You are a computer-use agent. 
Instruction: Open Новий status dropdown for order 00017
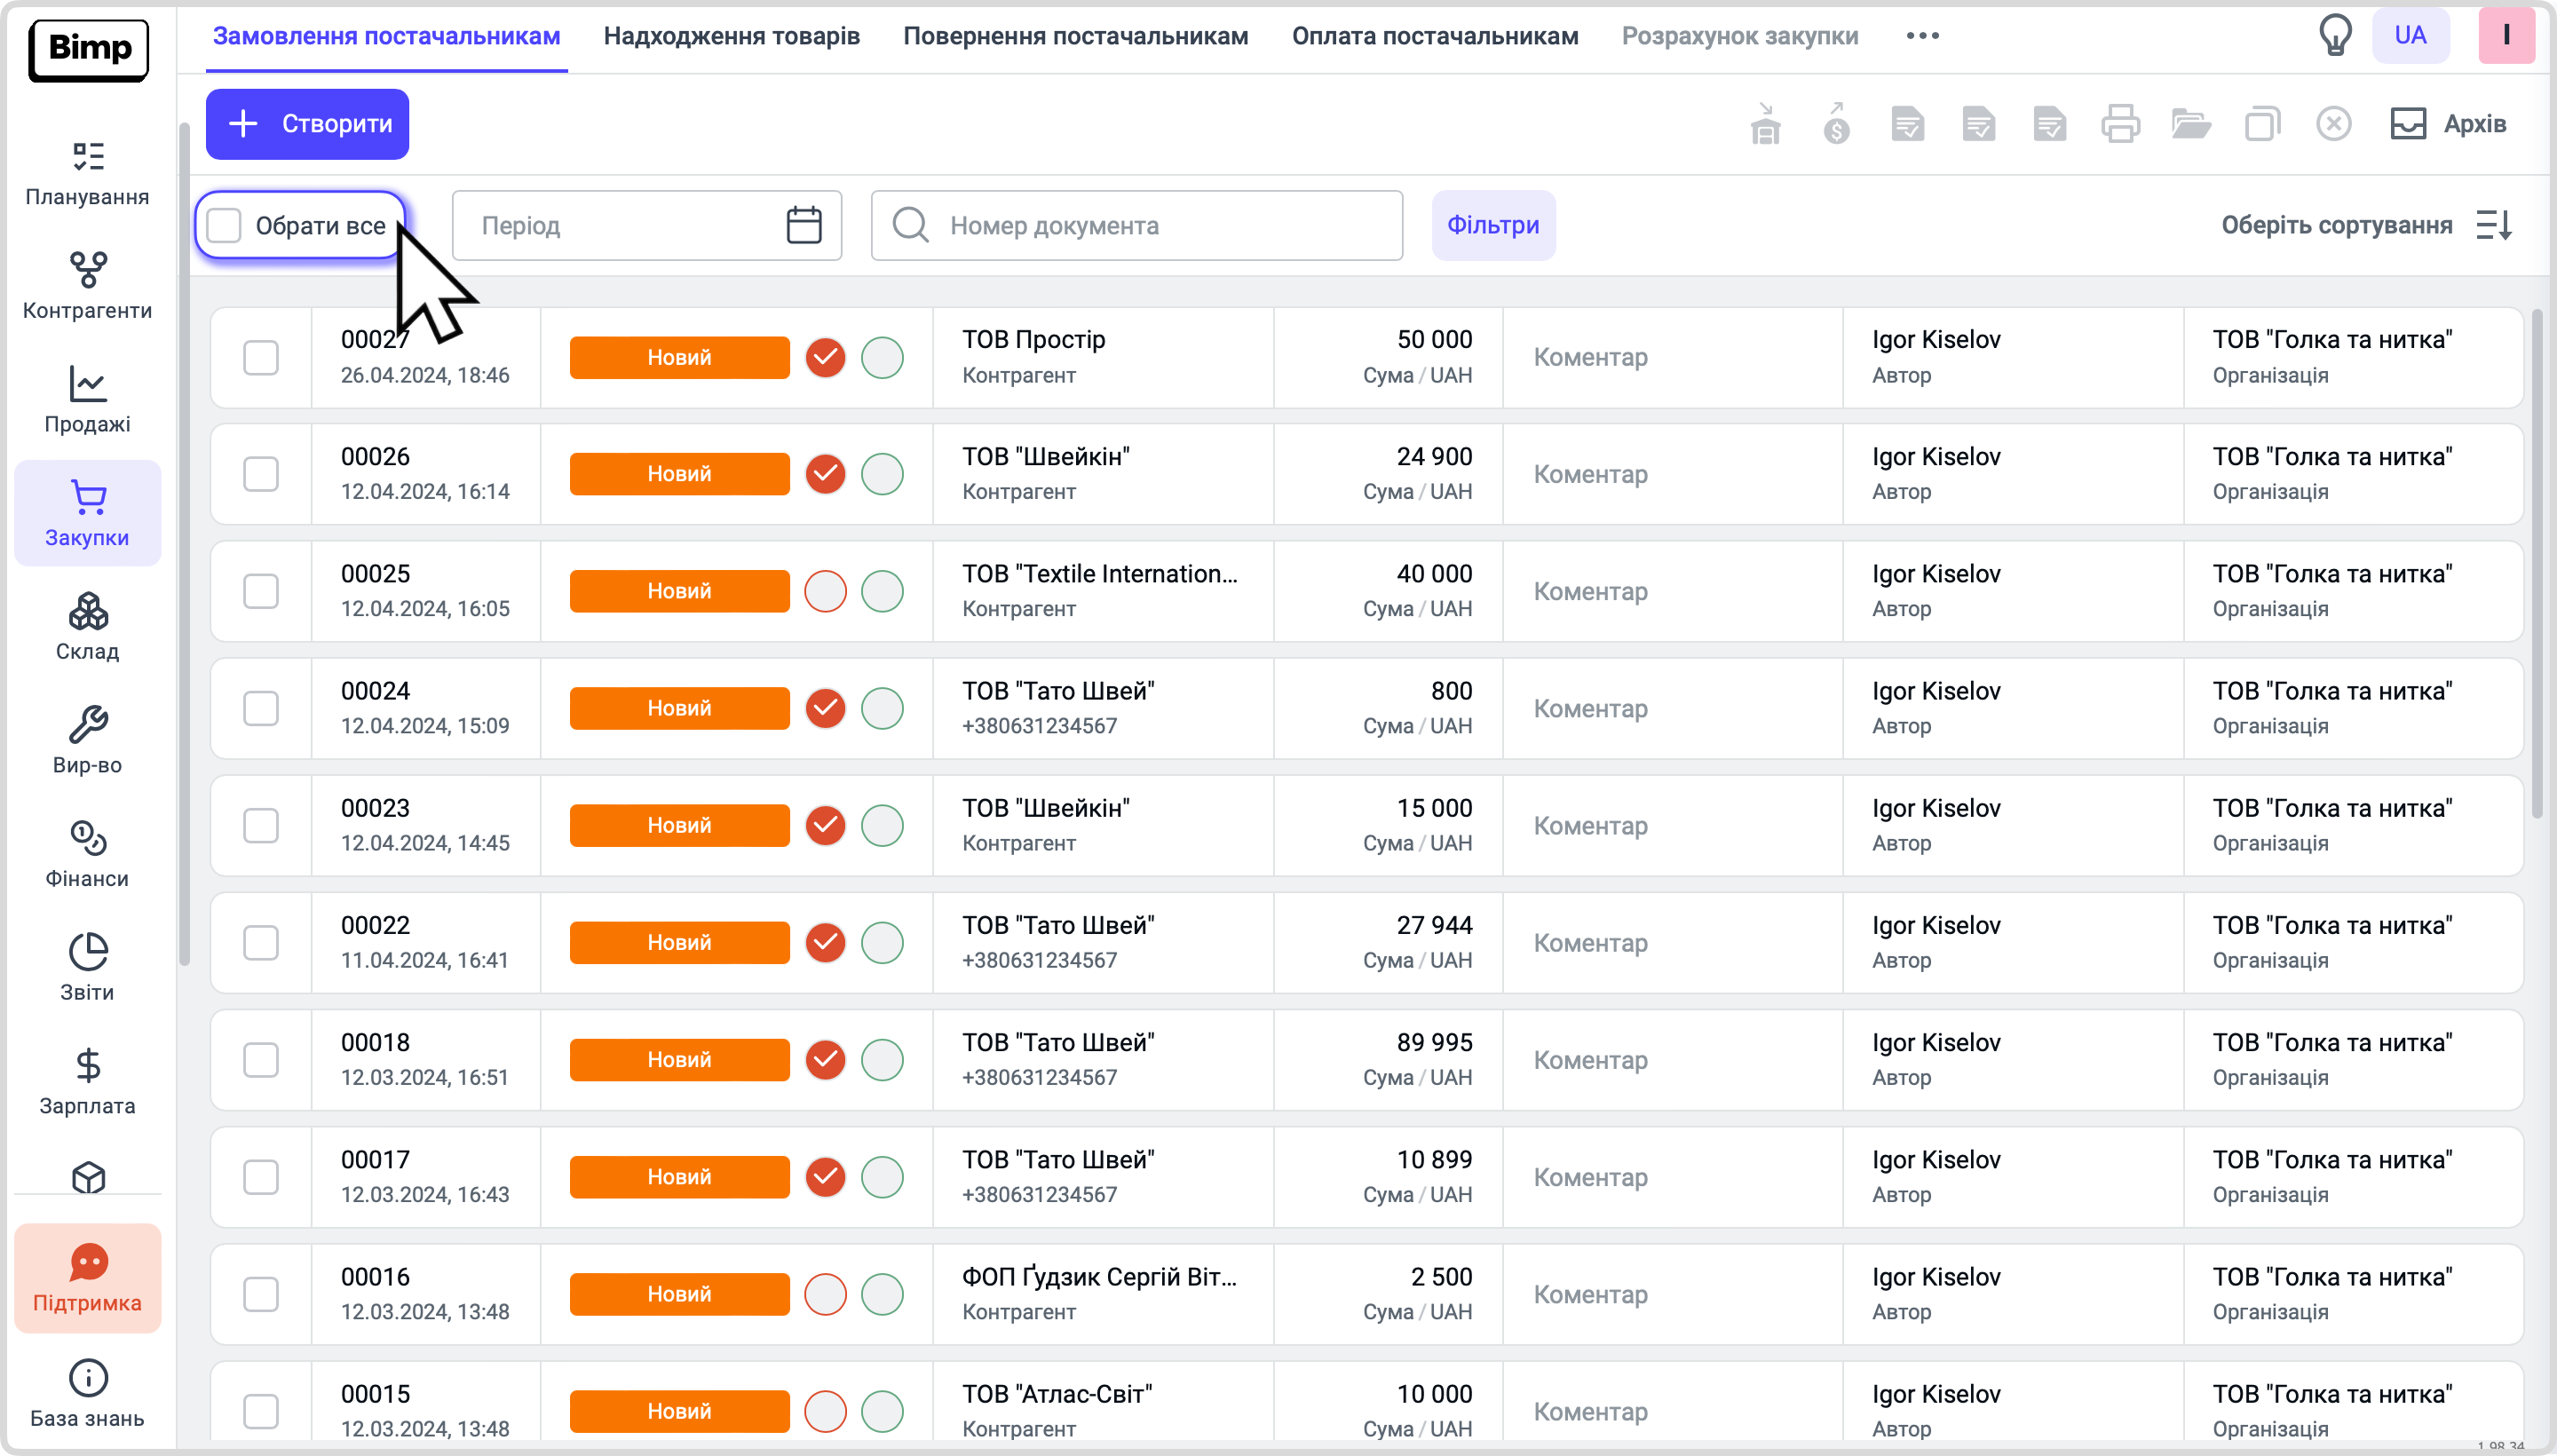679,1176
